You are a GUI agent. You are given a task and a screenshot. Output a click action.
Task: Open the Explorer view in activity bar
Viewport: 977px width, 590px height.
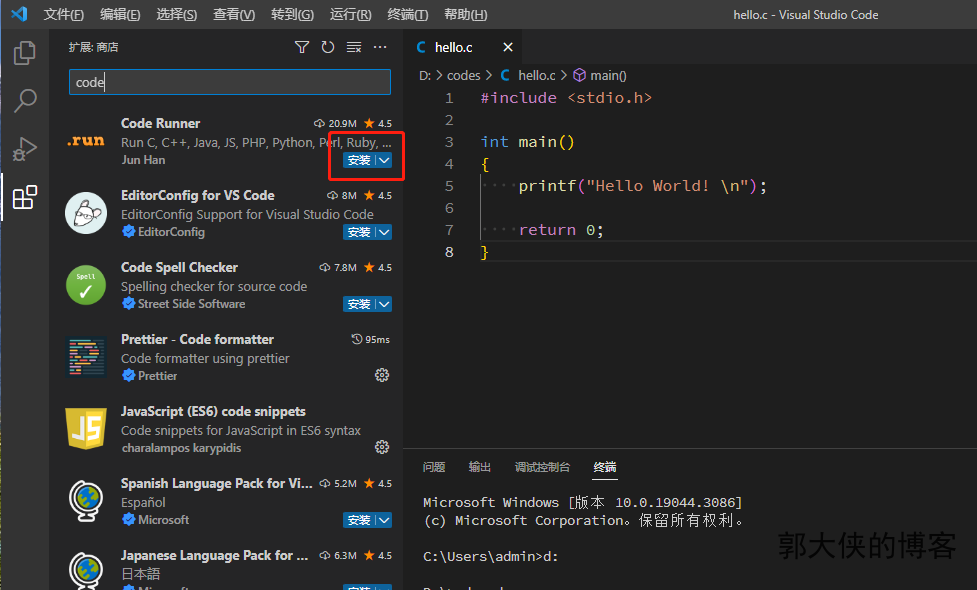click(x=24, y=53)
